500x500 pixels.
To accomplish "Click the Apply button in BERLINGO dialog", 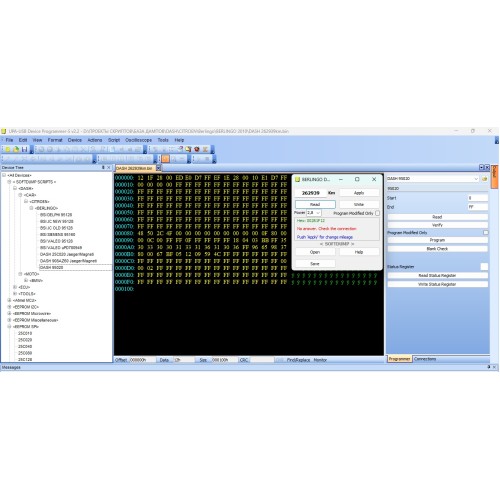I will pos(359,193).
